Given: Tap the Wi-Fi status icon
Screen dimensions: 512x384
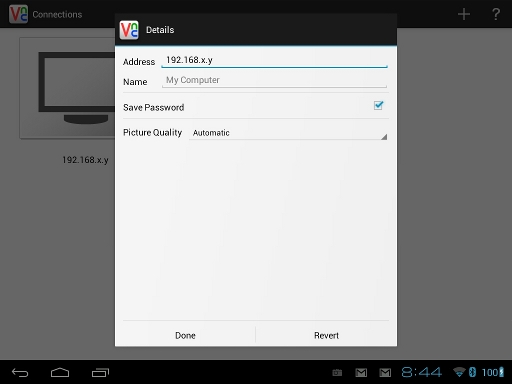Looking at the screenshot, I should tap(459, 372).
